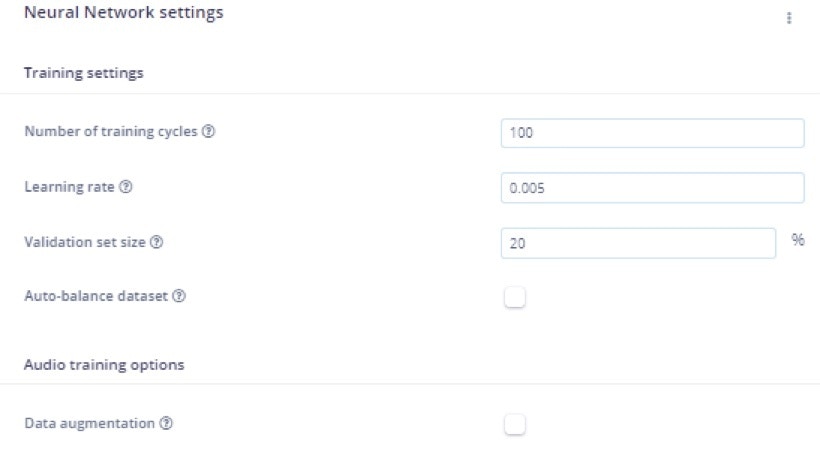820x452 pixels.
Task: Click the Data augmentation label text
Action: (x=90, y=424)
